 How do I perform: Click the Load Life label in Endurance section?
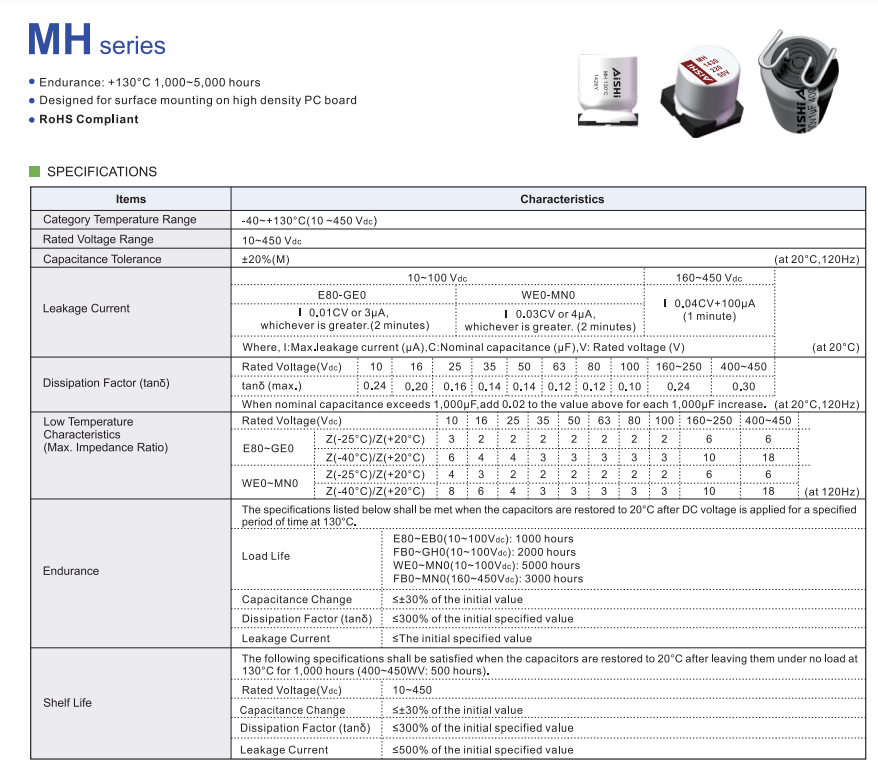266,556
